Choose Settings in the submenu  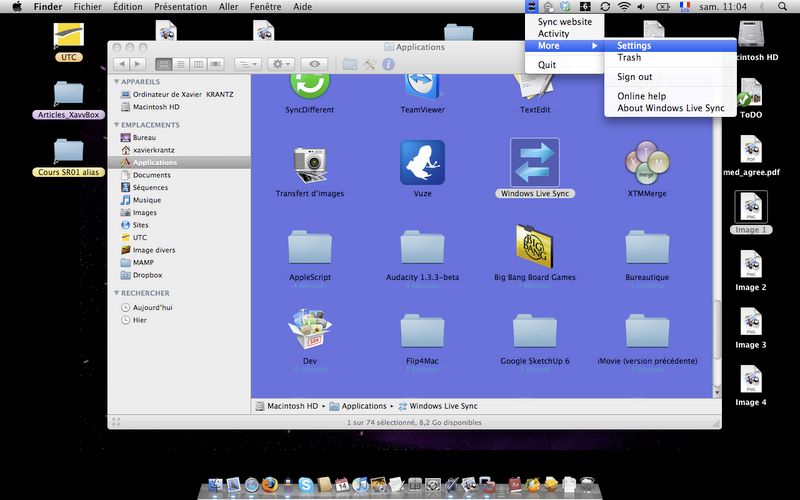(x=670, y=45)
